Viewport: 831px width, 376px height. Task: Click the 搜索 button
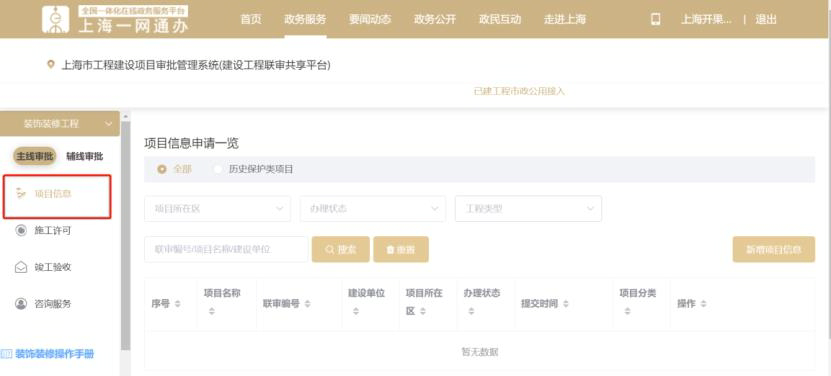coord(341,249)
